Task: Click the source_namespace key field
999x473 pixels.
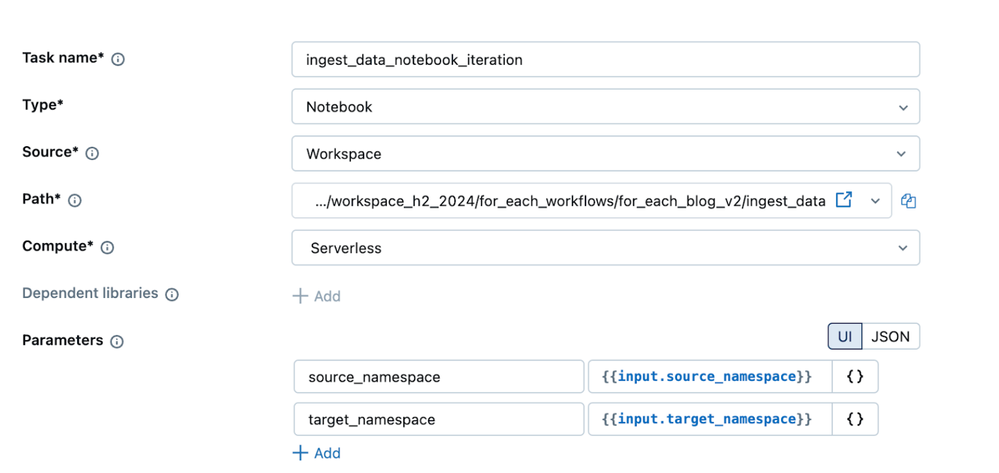Action: point(438,377)
